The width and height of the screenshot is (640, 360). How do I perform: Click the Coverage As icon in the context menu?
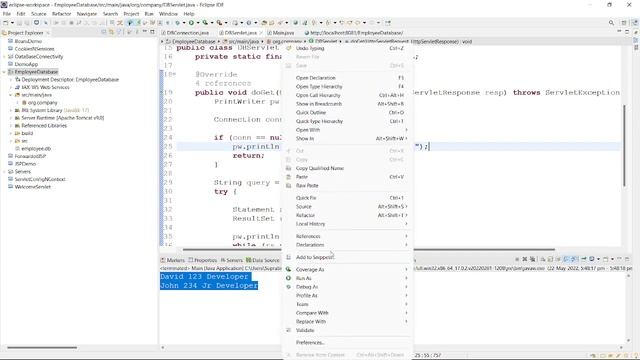point(289,269)
